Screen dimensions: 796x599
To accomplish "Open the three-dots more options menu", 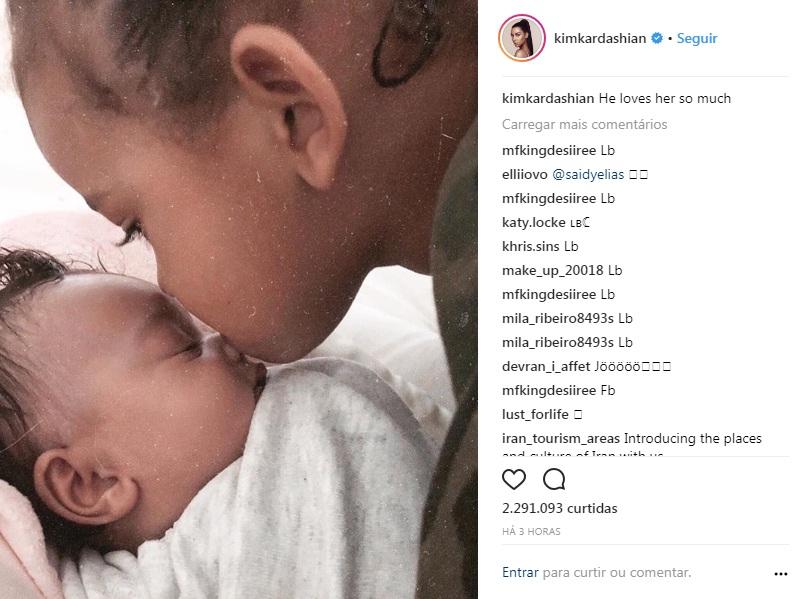I will pyautogui.click(x=780, y=574).
